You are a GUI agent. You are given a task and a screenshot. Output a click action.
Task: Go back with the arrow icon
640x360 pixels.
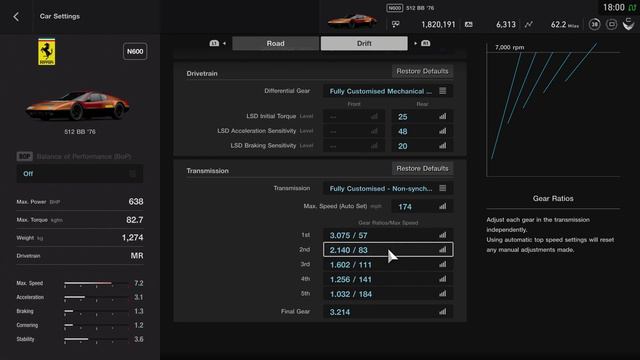[16, 17]
